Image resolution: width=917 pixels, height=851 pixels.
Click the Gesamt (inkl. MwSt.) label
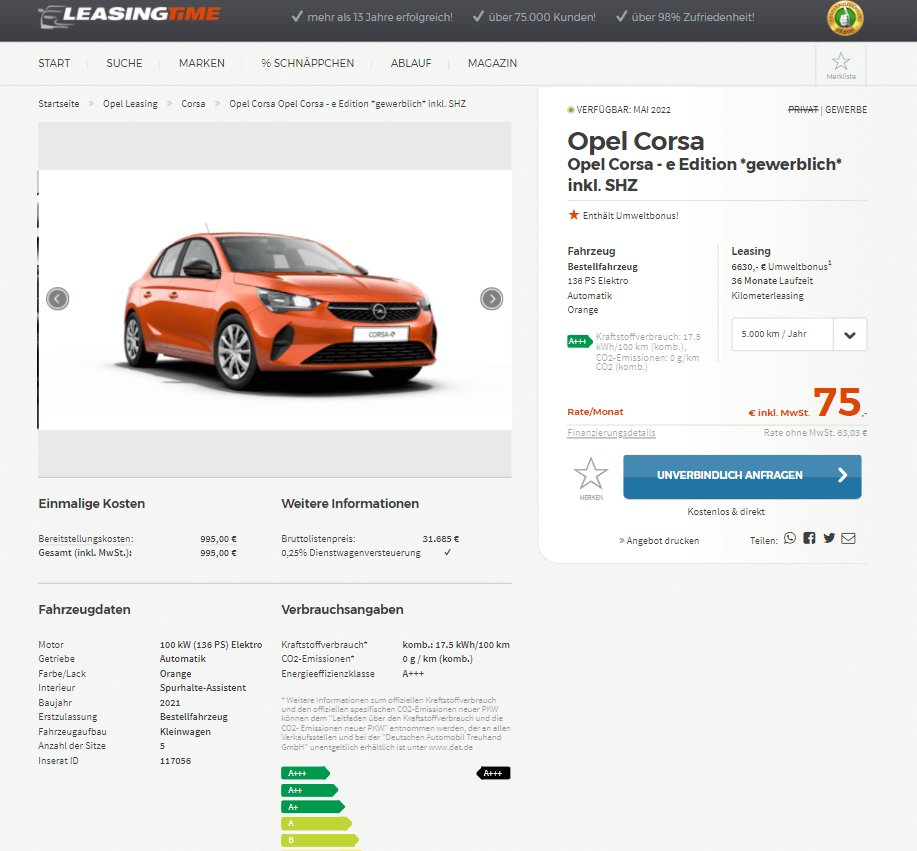tap(85, 553)
